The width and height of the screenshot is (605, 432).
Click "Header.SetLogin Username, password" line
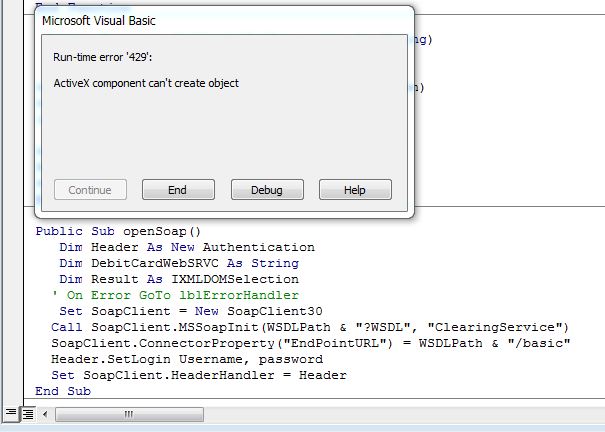point(187,359)
